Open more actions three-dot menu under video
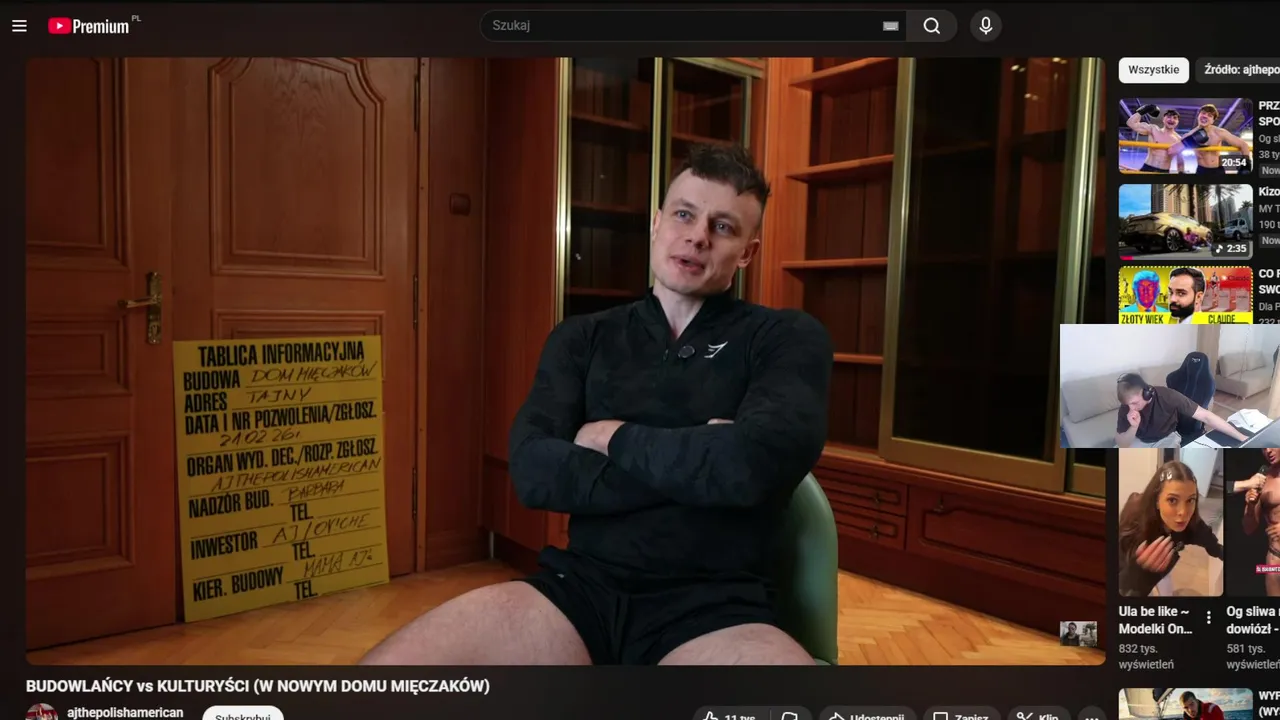The height and width of the screenshot is (720, 1280). (x=1091, y=715)
